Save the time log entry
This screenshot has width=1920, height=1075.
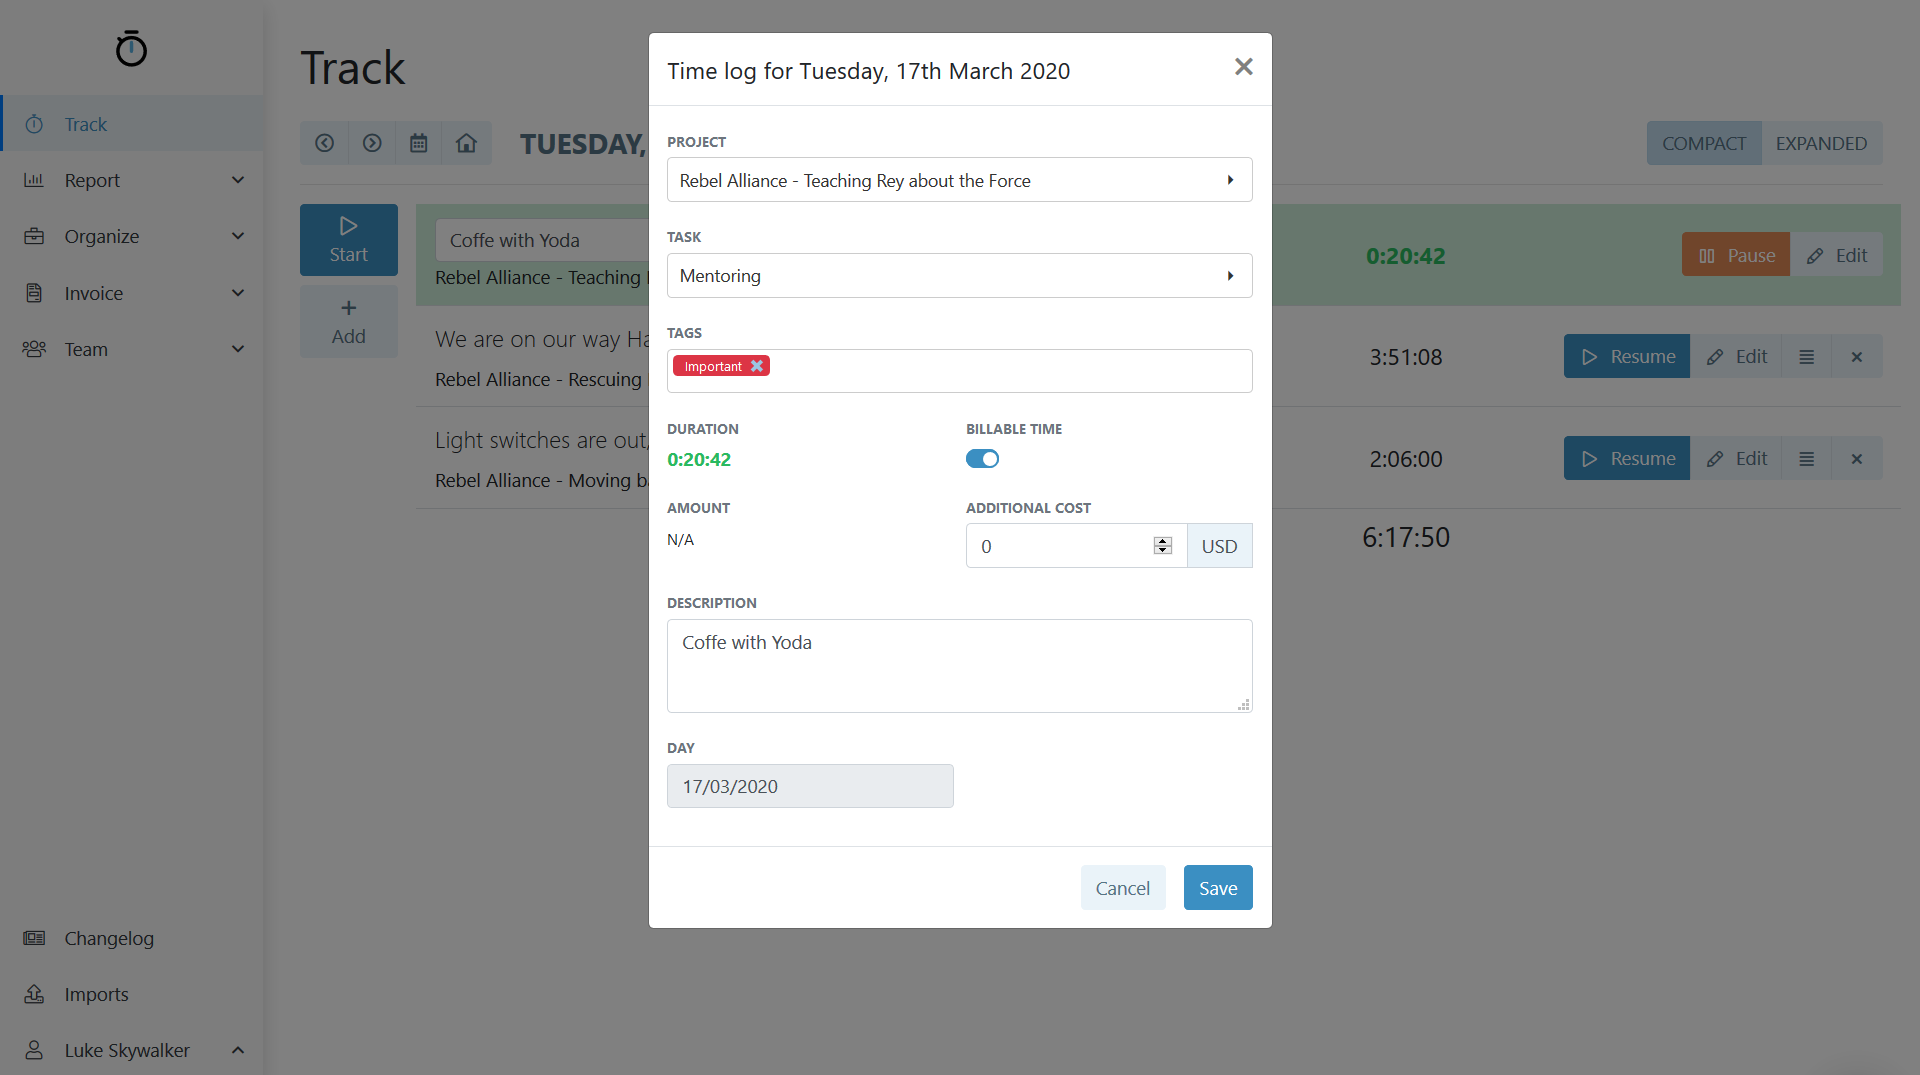(x=1217, y=887)
